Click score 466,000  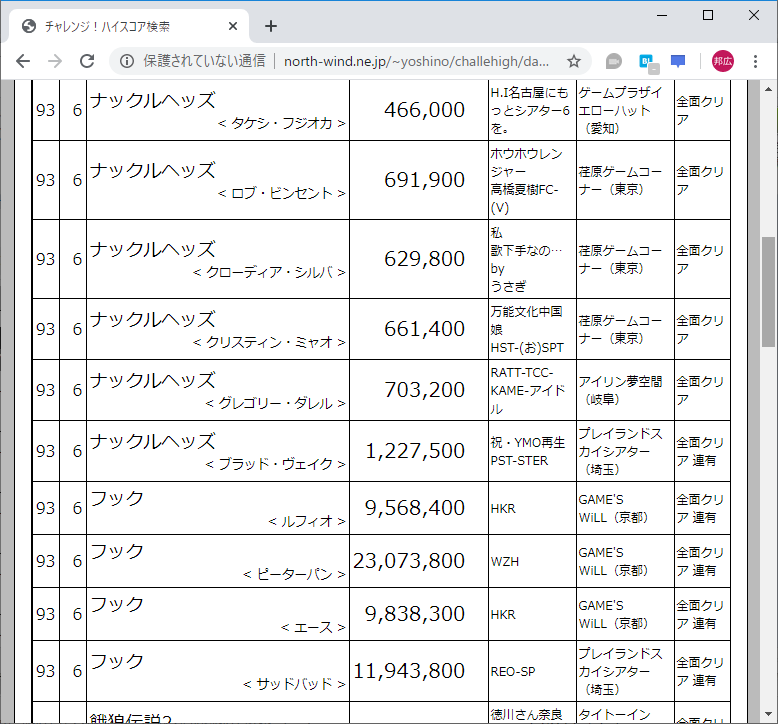[424, 110]
